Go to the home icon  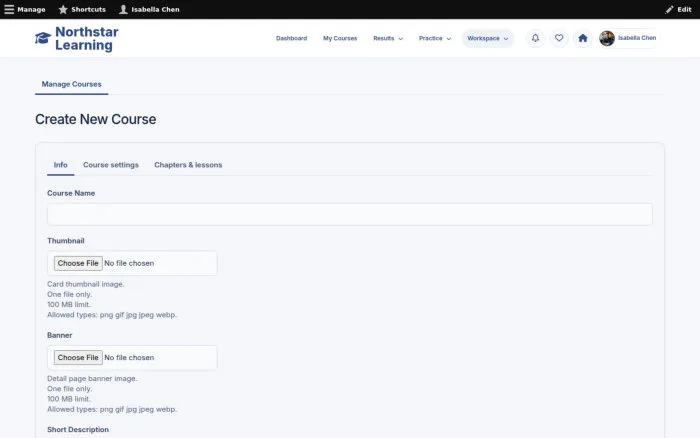583,38
